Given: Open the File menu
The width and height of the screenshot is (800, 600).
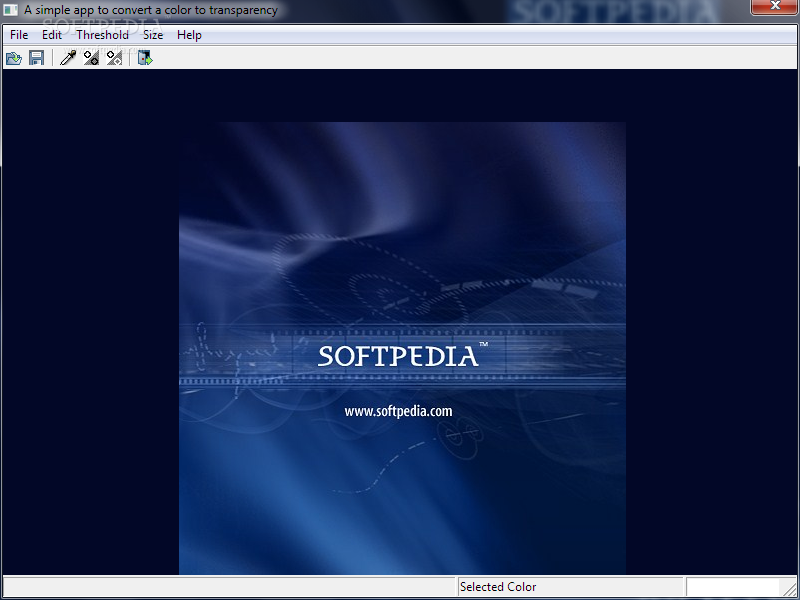Looking at the screenshot, I should 19,35.
